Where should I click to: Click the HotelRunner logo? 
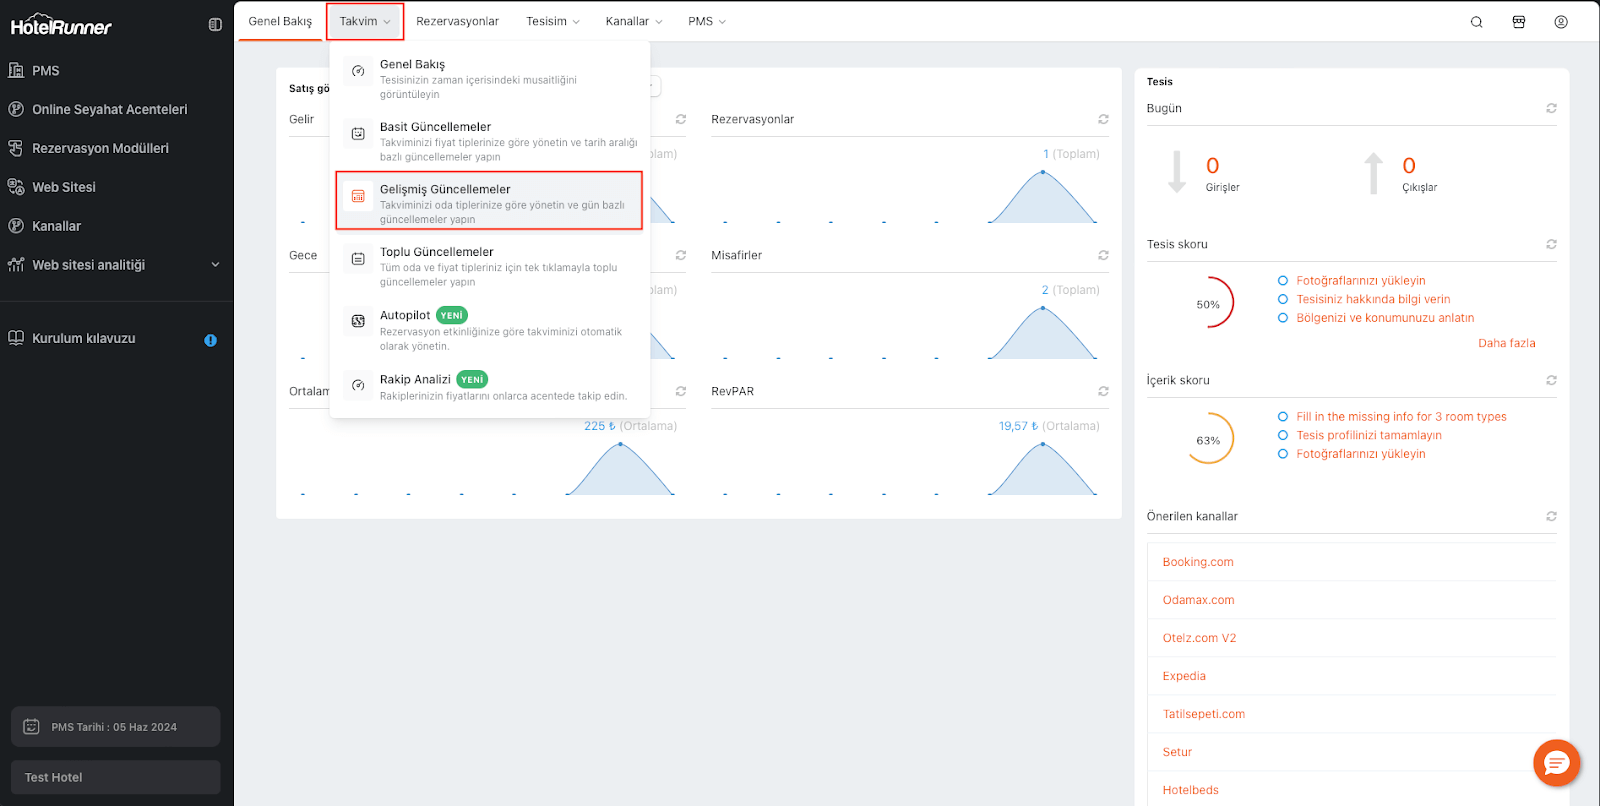click(x=62, y=26)
